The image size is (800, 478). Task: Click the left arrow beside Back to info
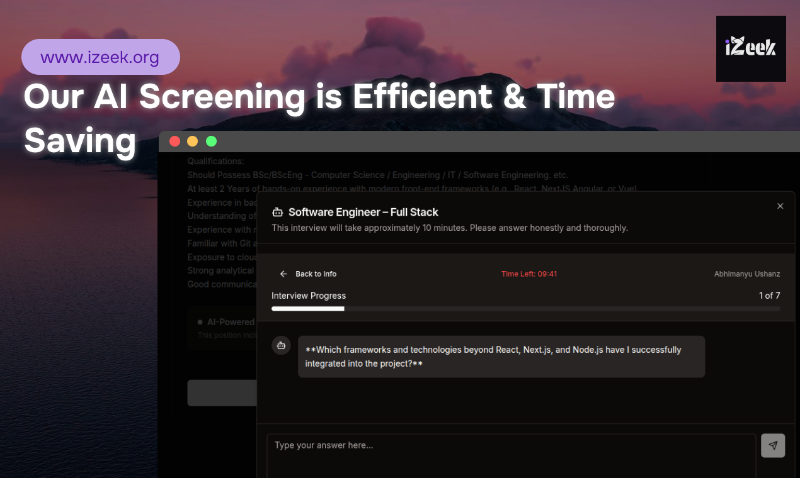283,273
